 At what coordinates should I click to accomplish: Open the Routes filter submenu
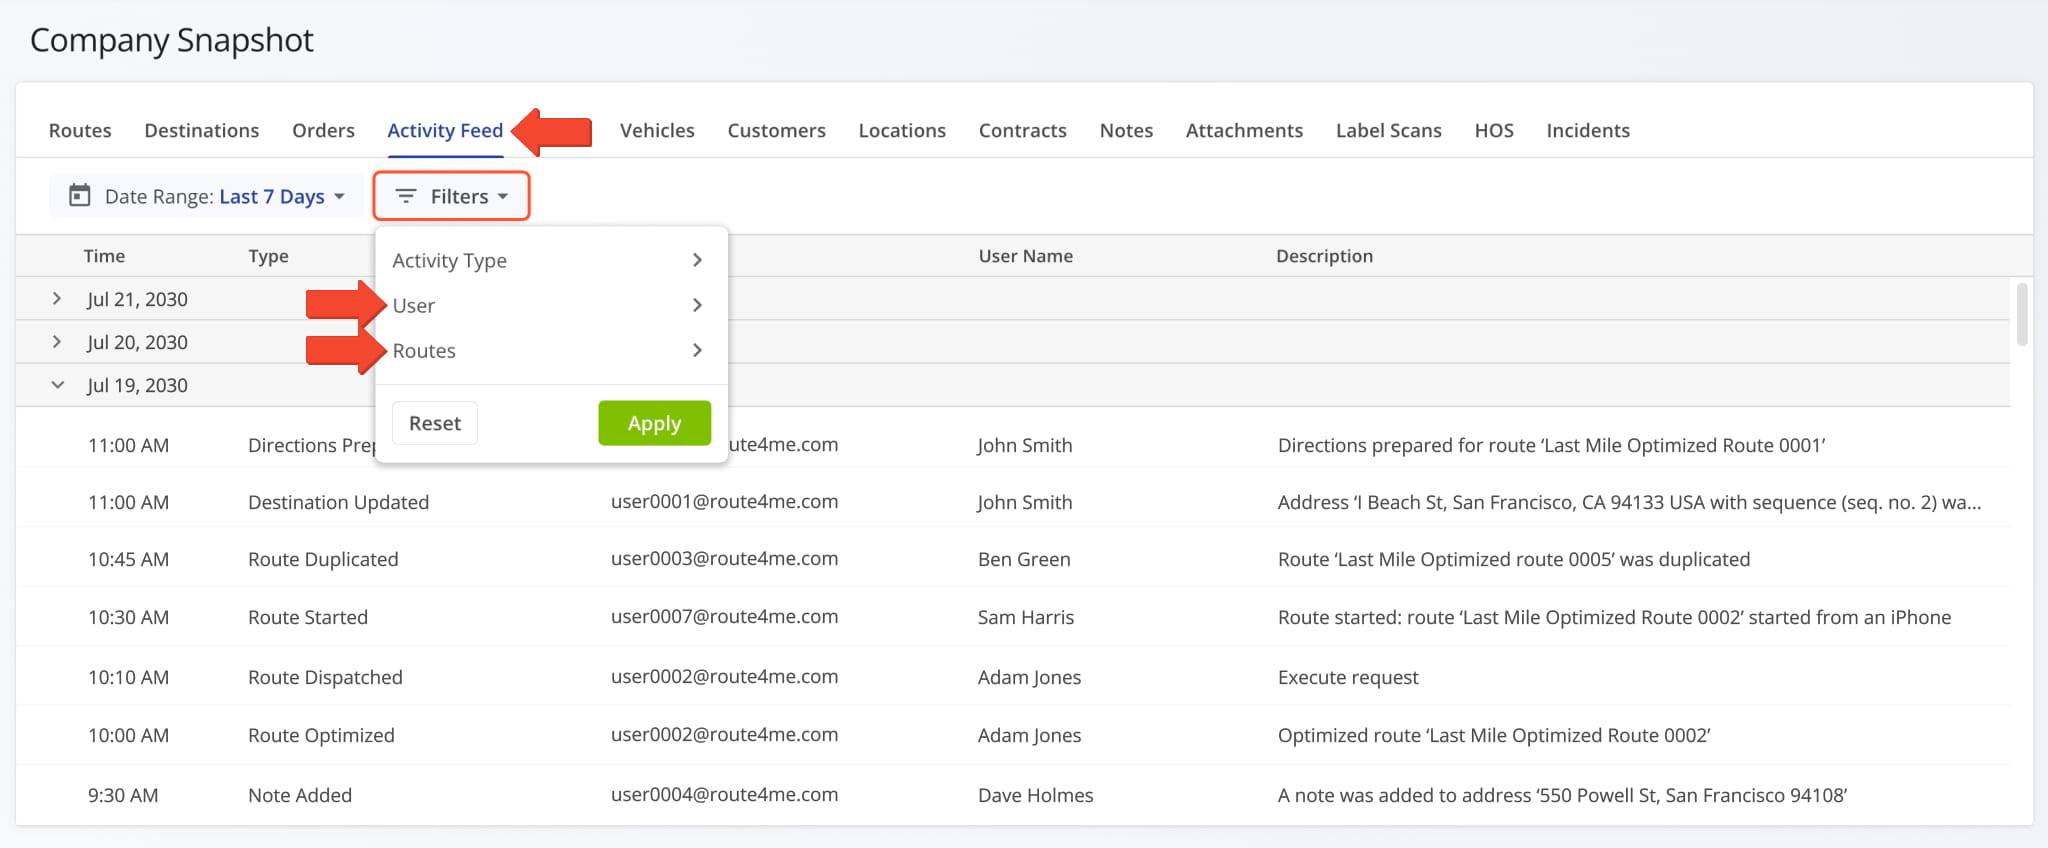pos(549,350)
